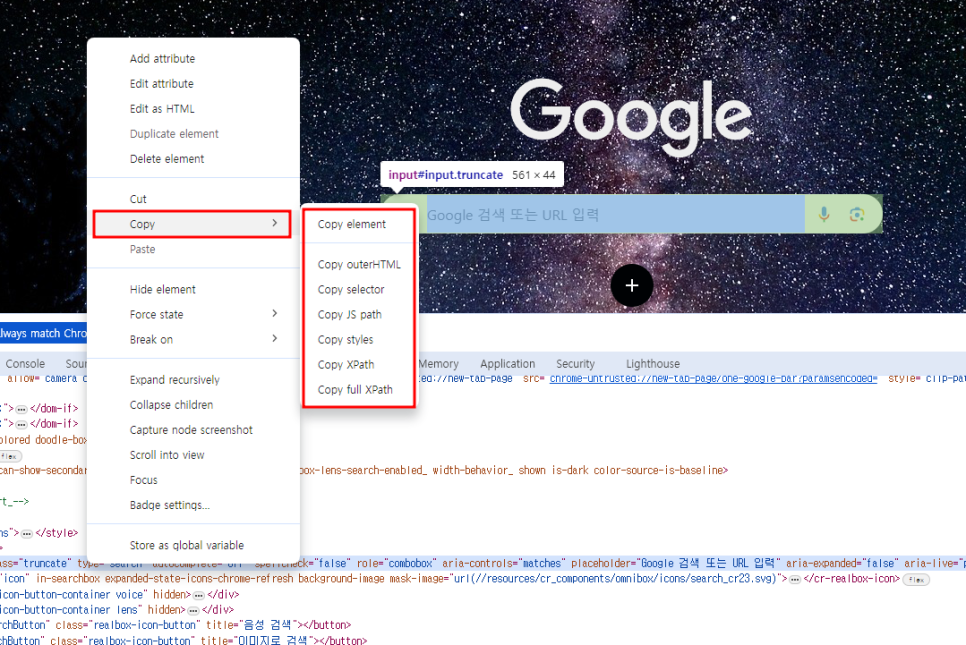Select Copy outerHTML in submenu
The width and height of the screenshot is (966, 645).
click(x=359, y=264)
